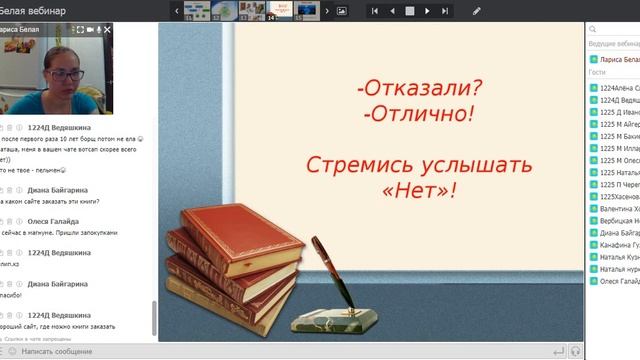Show later slide thumbnails with right chevron
640x360 pixels.
point(327,11)
